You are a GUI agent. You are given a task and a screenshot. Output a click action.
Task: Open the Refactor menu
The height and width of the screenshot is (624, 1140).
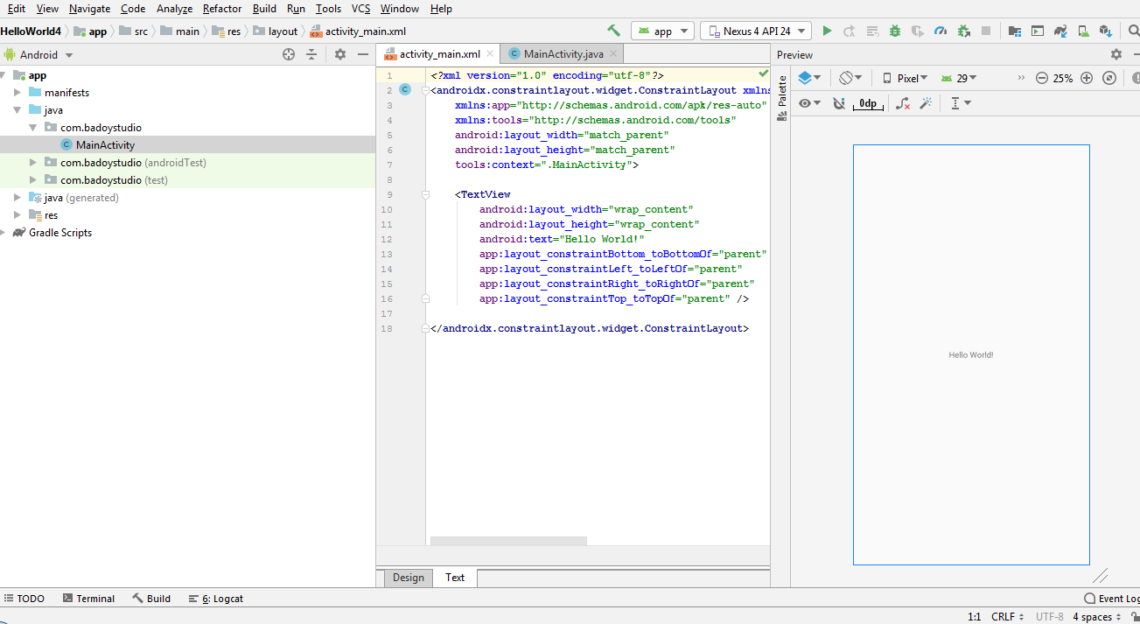coord(222,8)
